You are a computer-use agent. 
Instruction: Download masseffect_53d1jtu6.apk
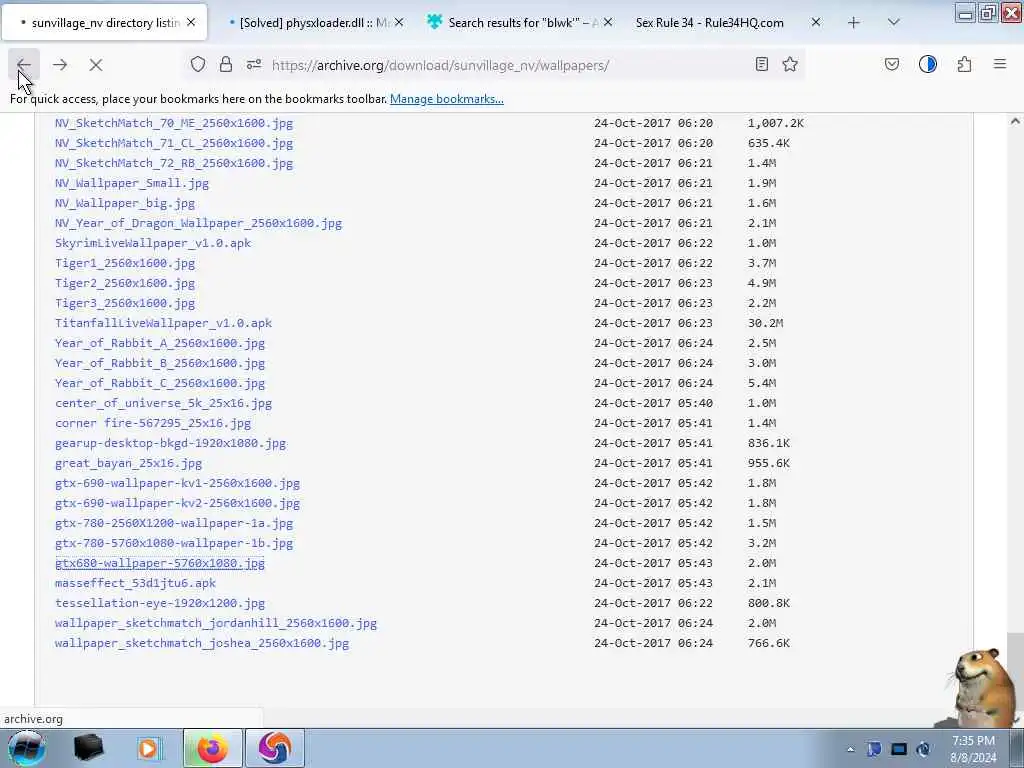click(135, 583)
